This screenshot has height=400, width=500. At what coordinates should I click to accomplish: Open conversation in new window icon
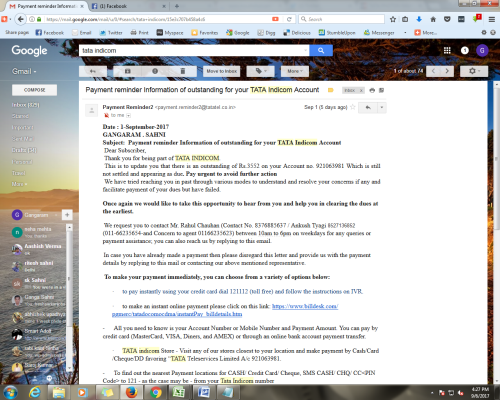point(382,90)
